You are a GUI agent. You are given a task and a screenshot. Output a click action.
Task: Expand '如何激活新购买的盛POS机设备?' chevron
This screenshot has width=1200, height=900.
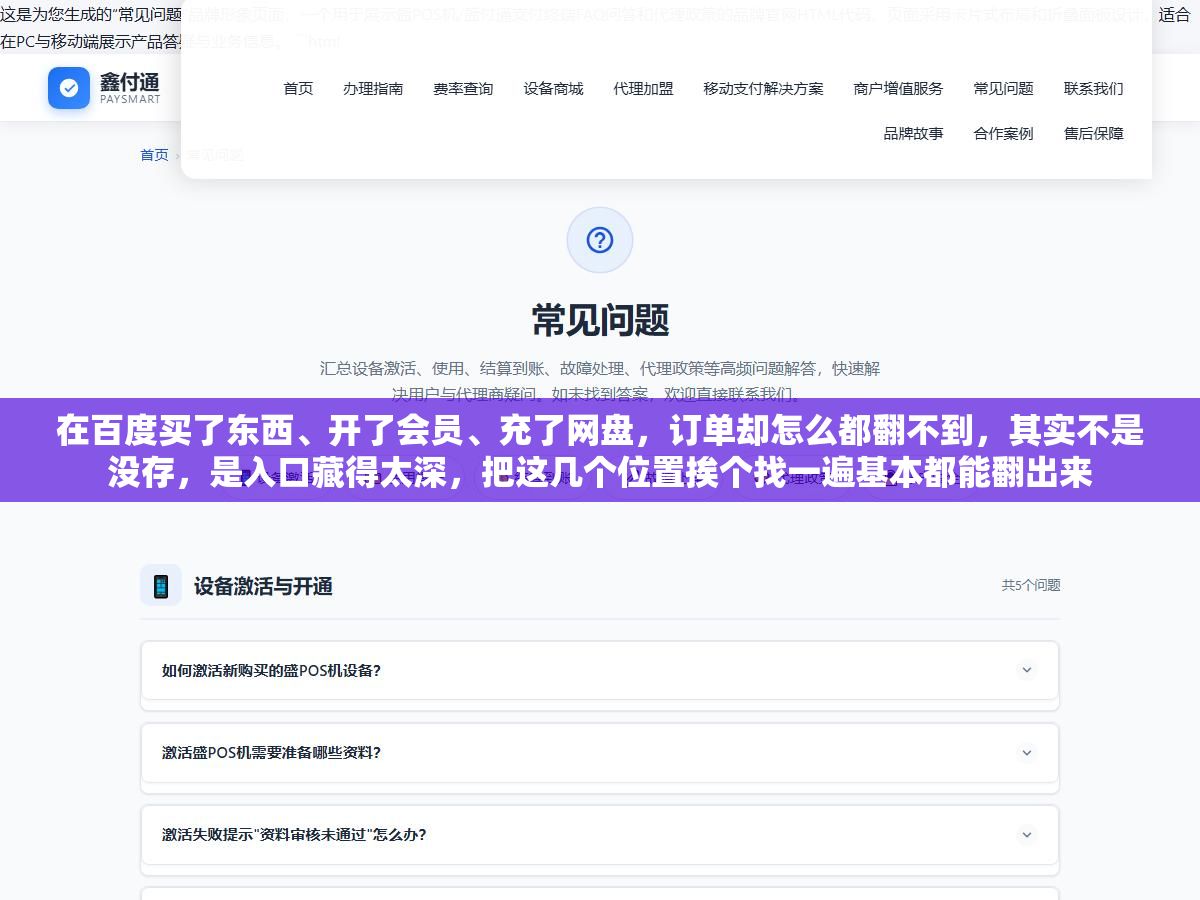(1026, 670)
